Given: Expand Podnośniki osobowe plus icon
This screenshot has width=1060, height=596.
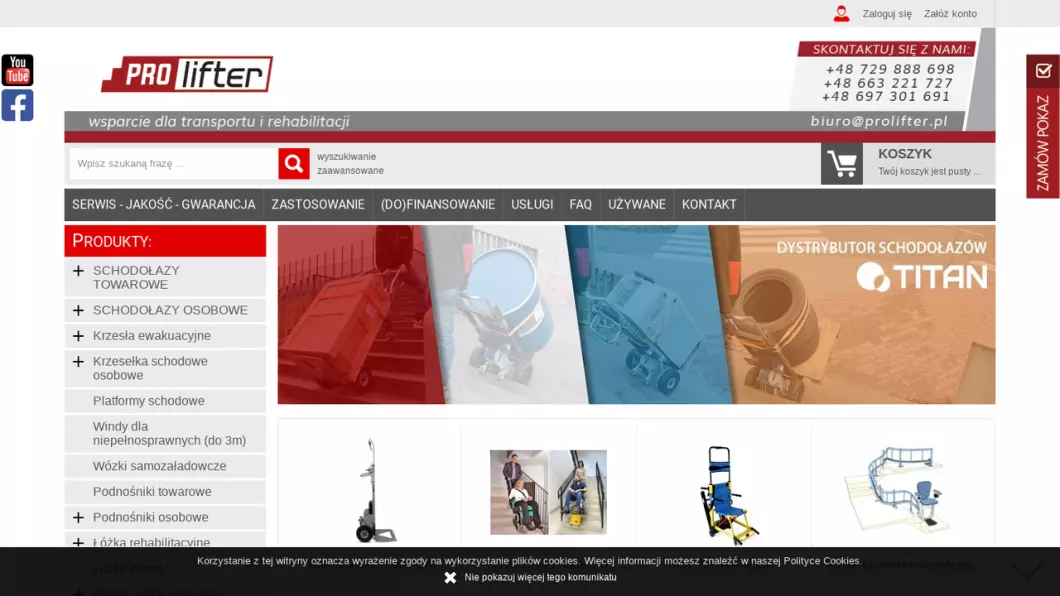Looking at the screenshot, I should [78, 518].
